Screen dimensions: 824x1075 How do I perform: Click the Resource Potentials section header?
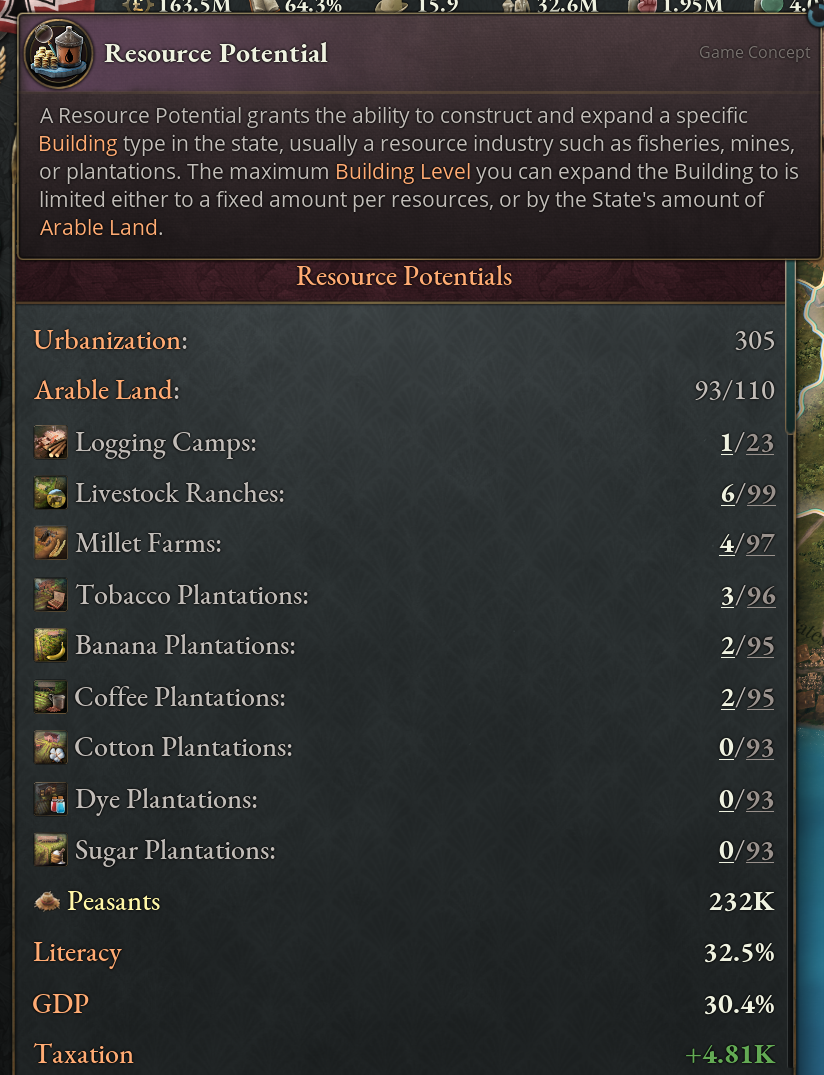(x=404, y=277)
